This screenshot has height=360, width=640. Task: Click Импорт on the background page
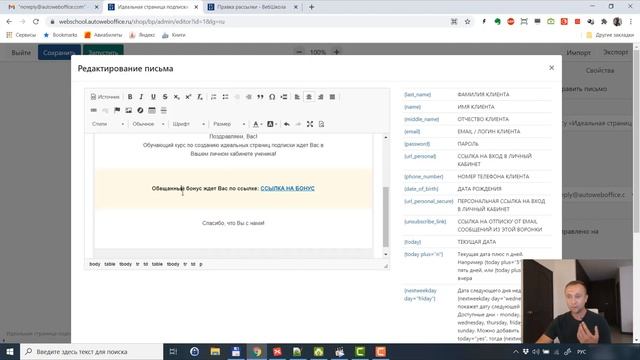point(578,52)
